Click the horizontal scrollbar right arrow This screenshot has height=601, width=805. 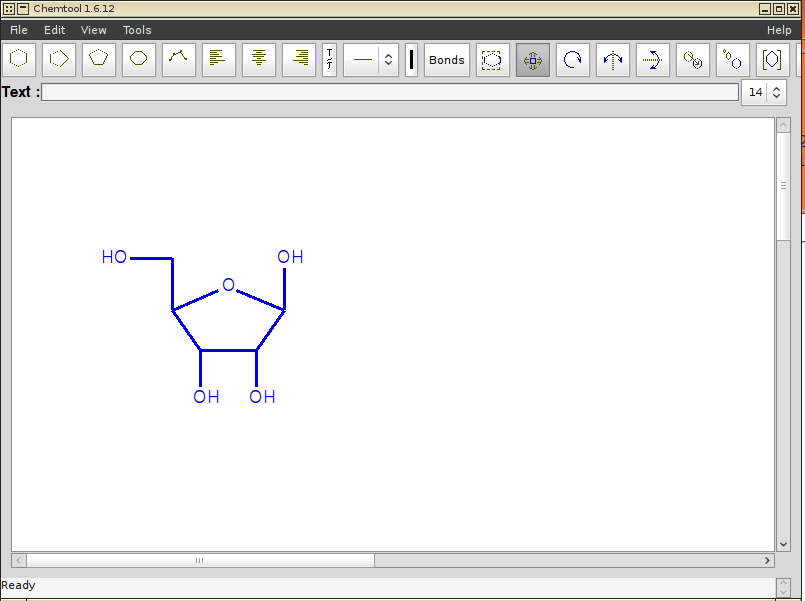click(768, 560)
